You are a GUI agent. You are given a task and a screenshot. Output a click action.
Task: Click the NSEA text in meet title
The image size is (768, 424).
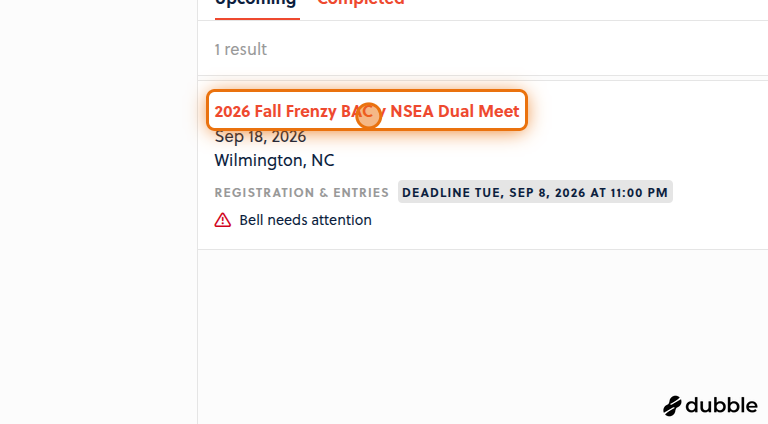coord(412,111)
